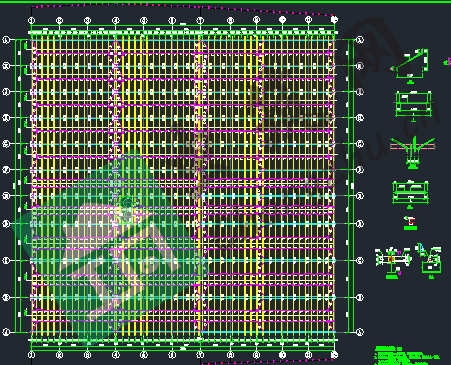The width and height of the screenshot is (451, 365).
Task: Select the ridge detail with diagonal braces
Action: (x=413, y=152)
